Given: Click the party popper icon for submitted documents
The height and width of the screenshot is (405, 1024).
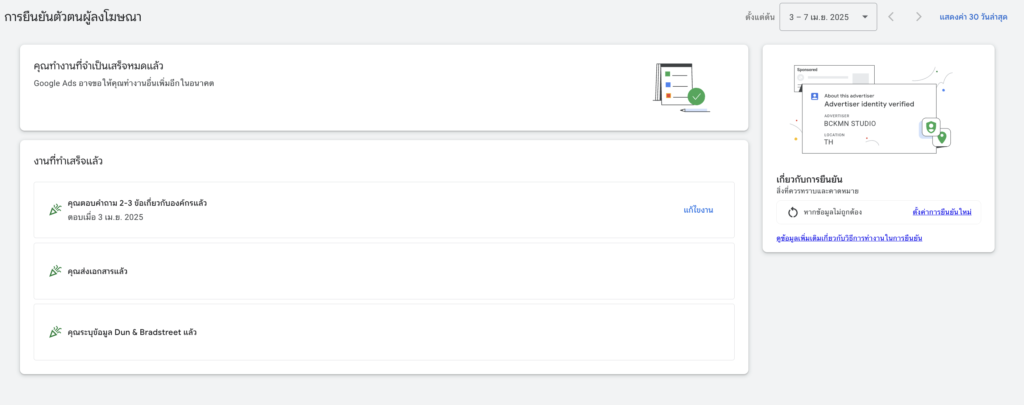Looking at the screenshot, I should pos(56,271).
